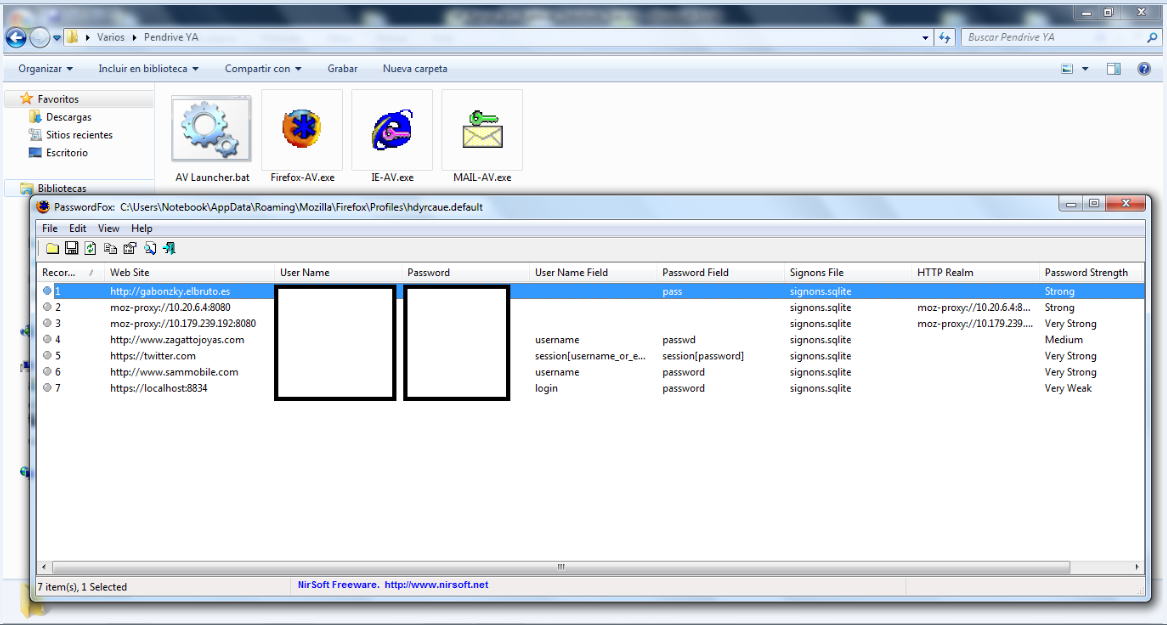Open PasswordFox File menu
The height and width of the screenshot is (625, 1167).
[50, 228]
